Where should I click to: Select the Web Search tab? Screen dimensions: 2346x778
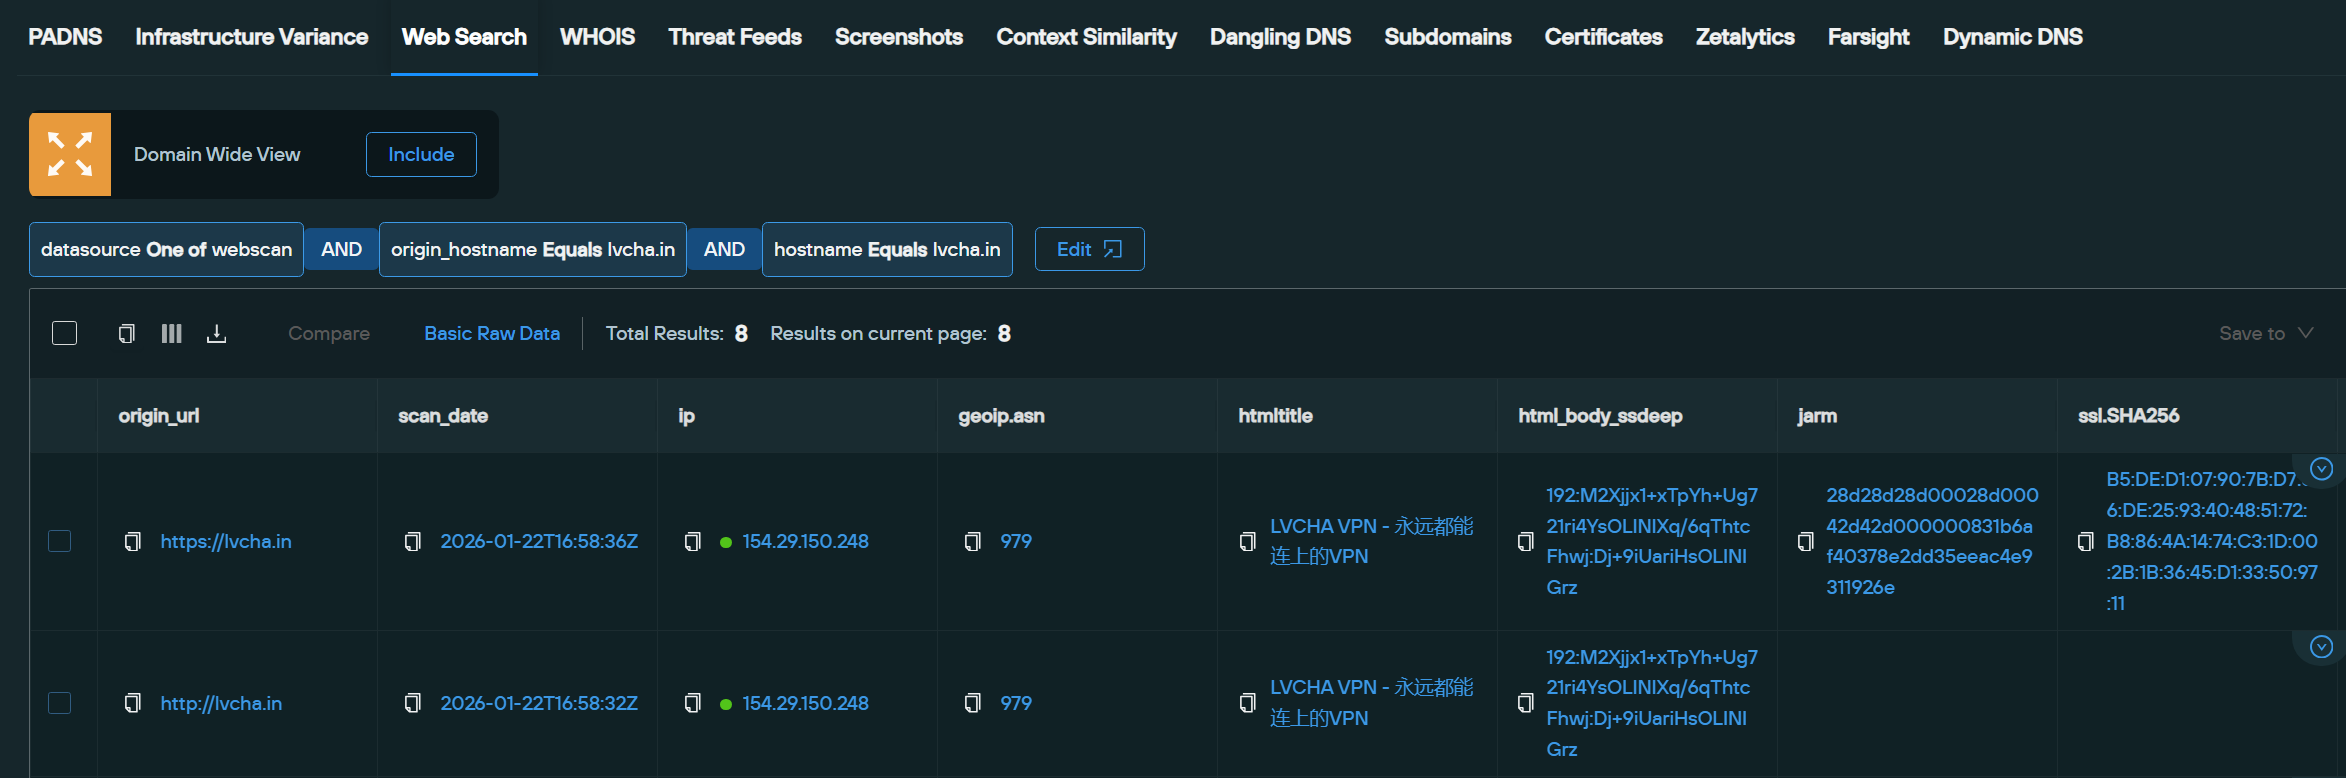[464, 37]
